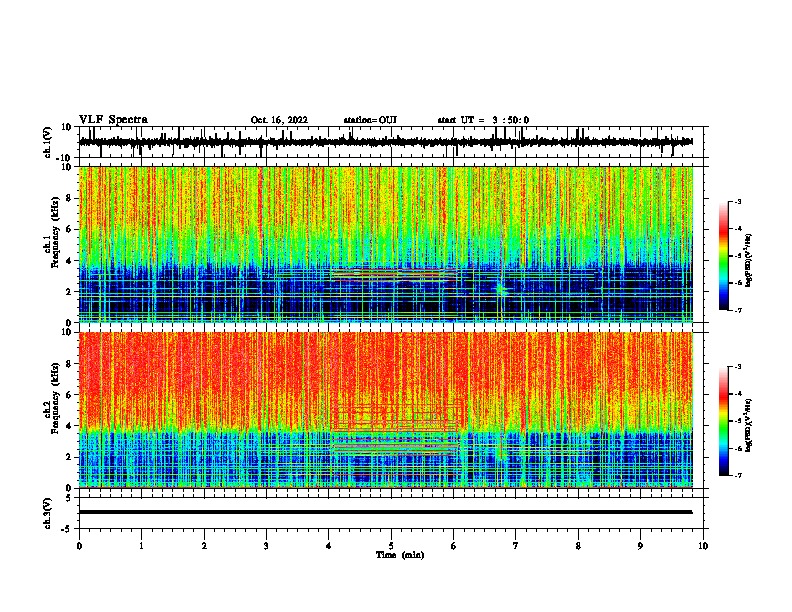792x612 pixels.
Task: Click the "-3" label on ch.1 colorbar
Action: coord(738,201)
